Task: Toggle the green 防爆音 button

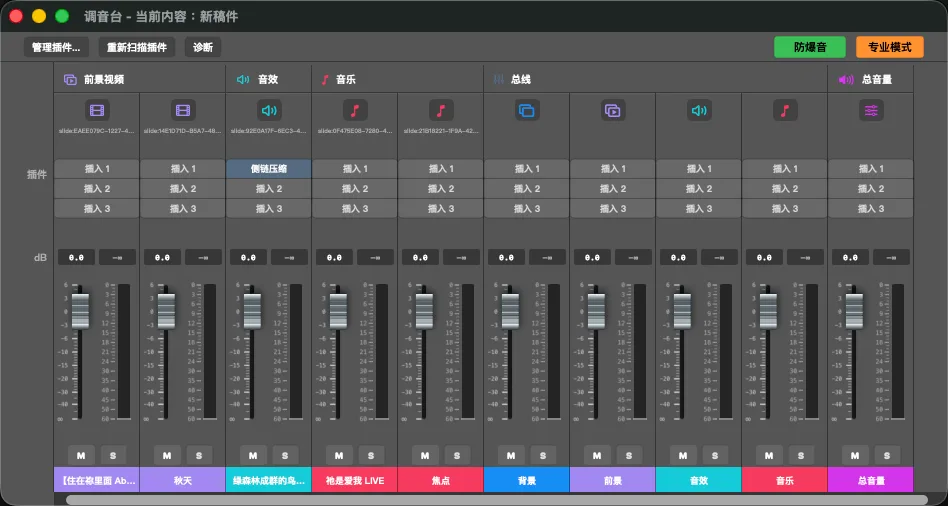Action: click(810, 47)
